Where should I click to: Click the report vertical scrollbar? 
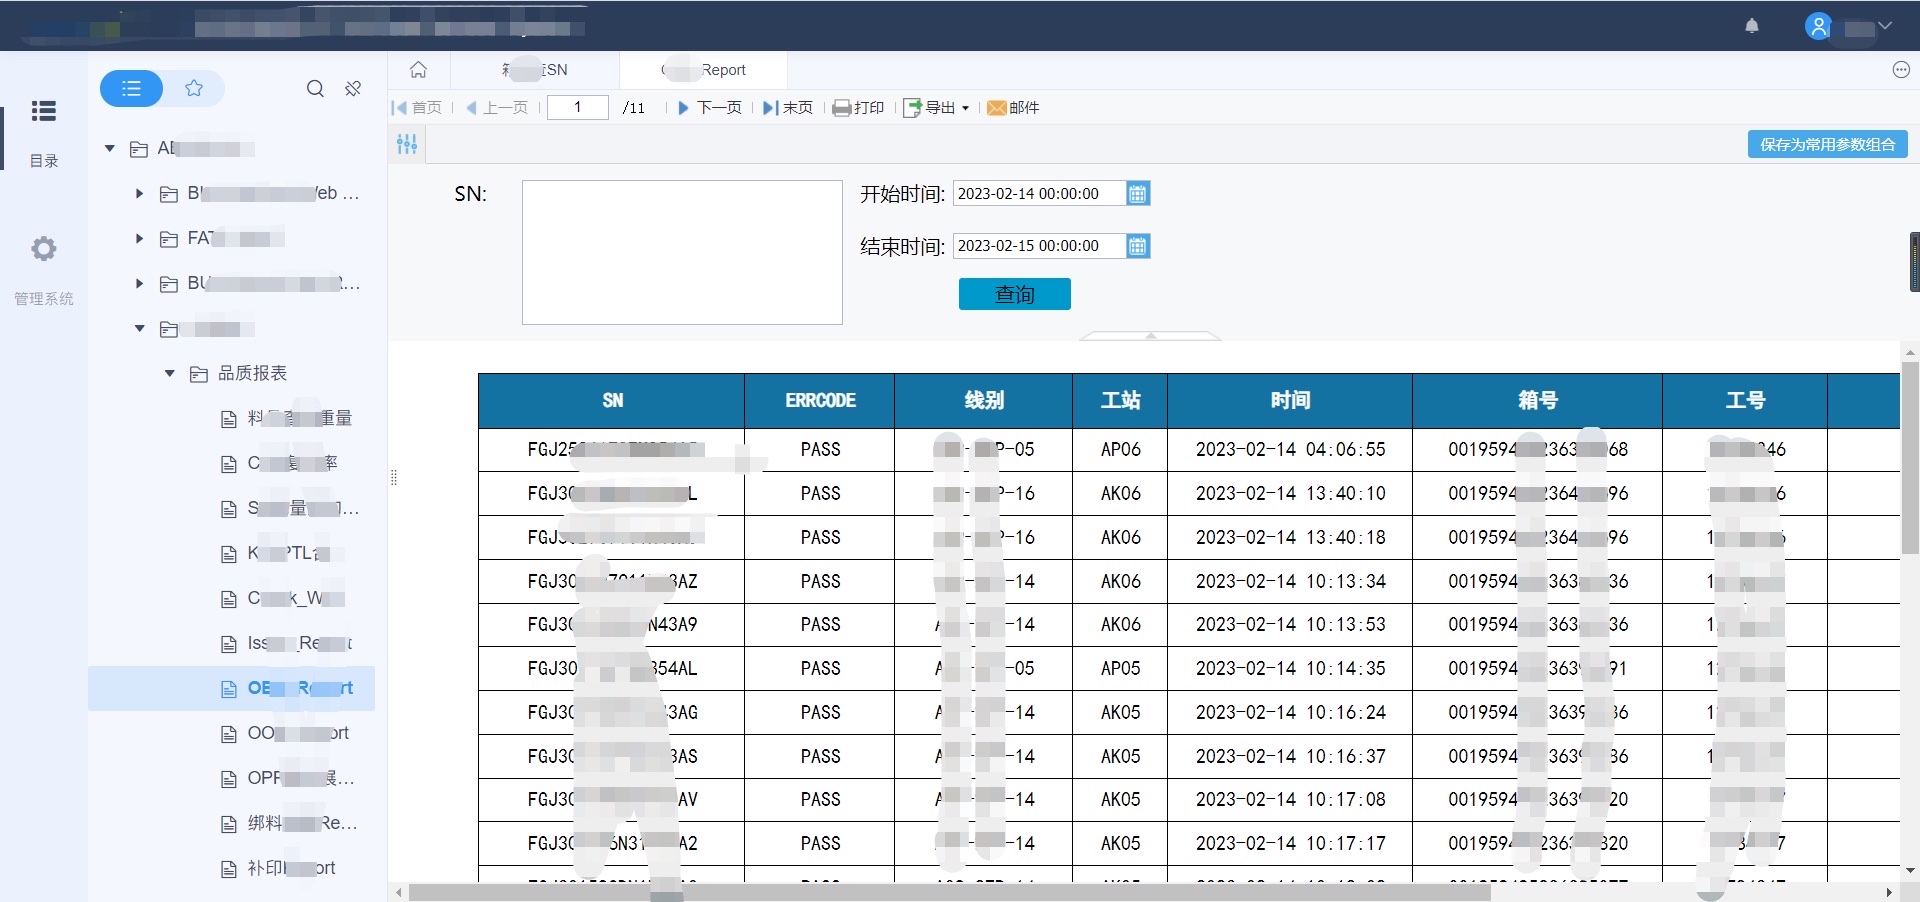click(1910, 458)
